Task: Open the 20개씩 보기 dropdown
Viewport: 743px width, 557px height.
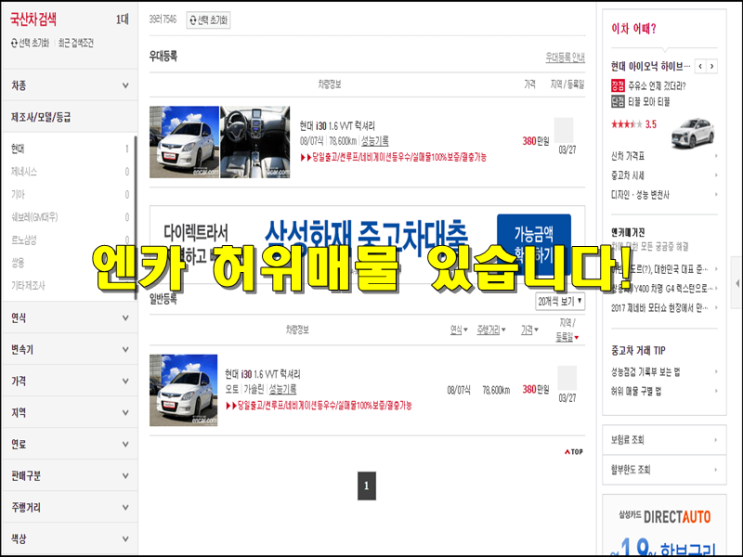Action: coord(560,301)
